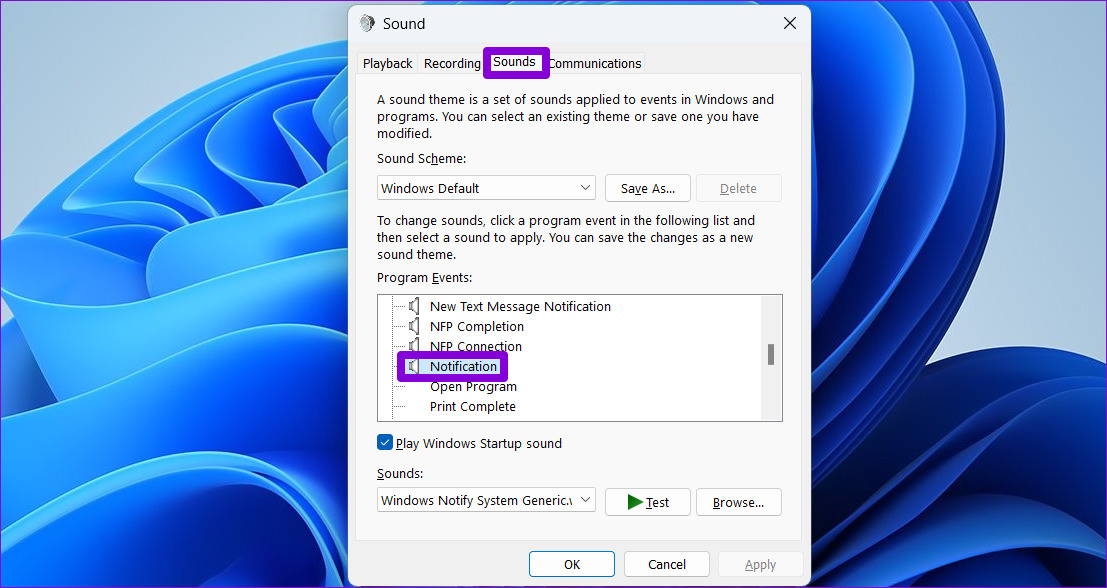Click the Save As... button
The width and height of the screenshot is (1107, 588).
click(647, 188)
